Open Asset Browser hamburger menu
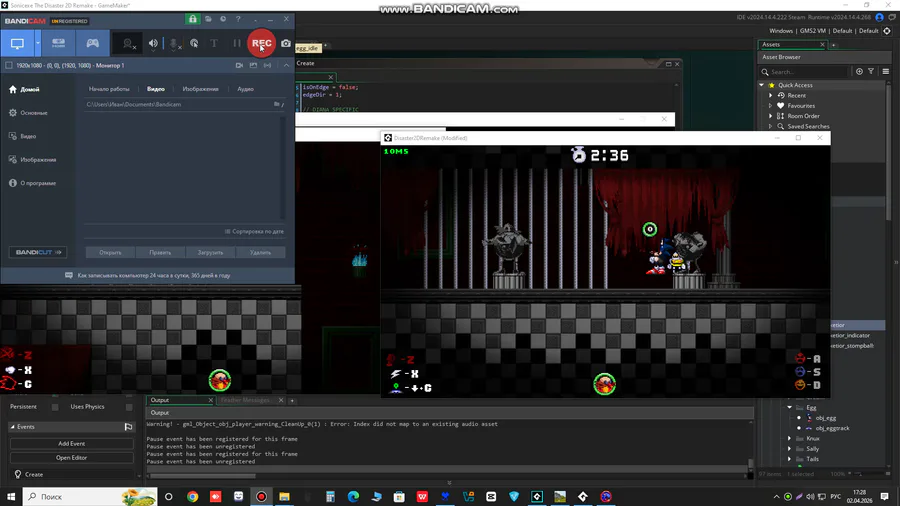 pyautogui.click(x=886, y=71)
